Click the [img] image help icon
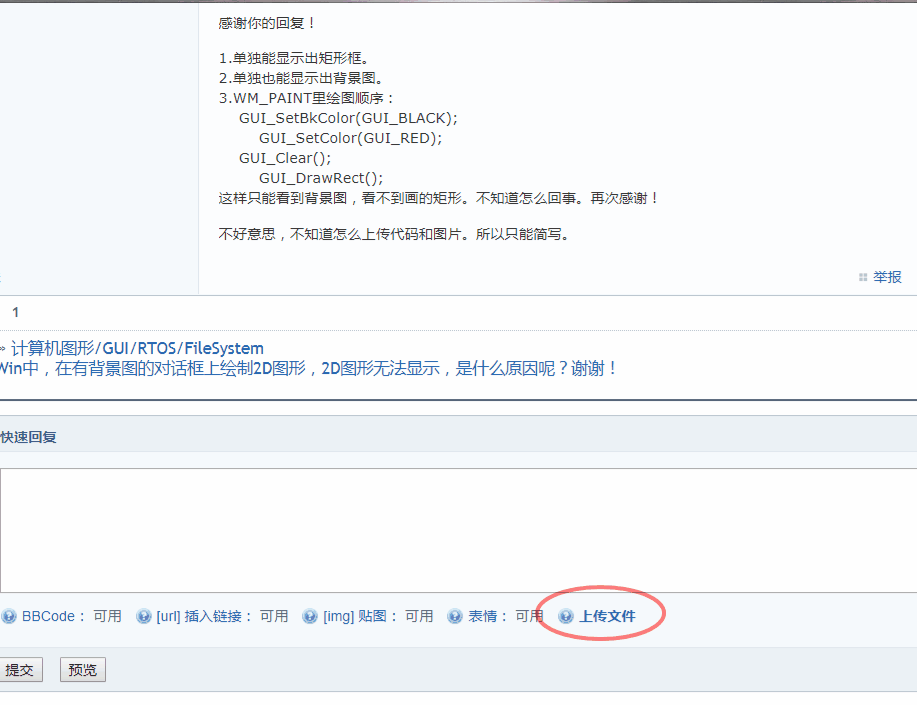Viewport: 917px width, 705px height. (309, 616)
